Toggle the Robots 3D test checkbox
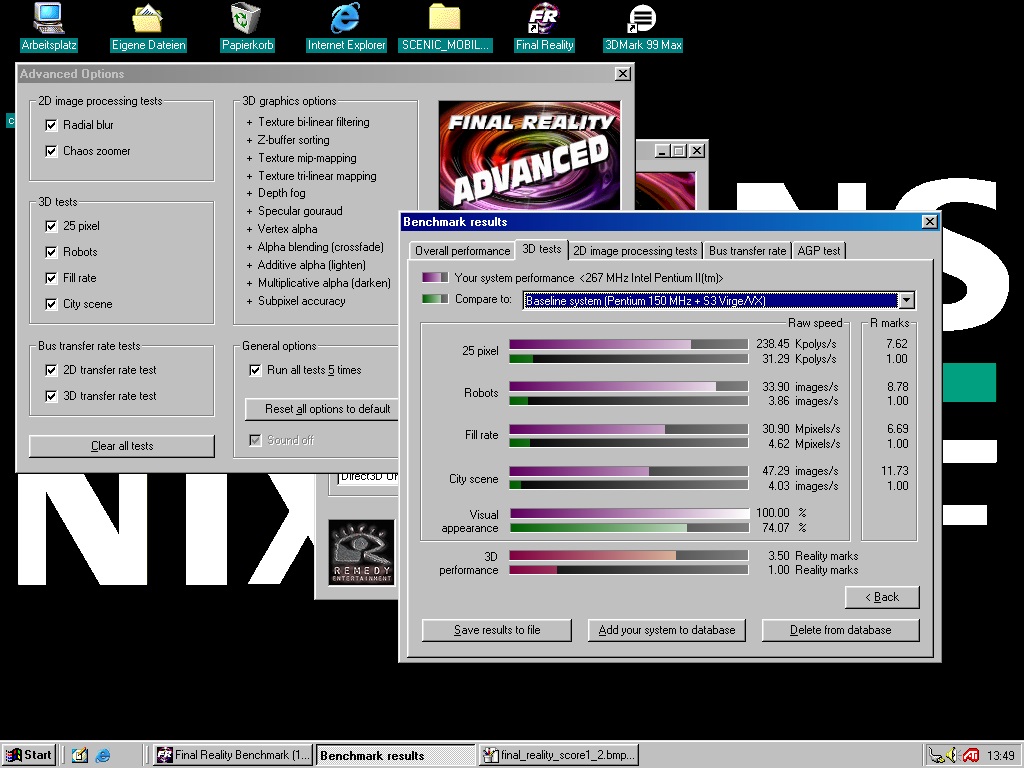Screen dimensions: 1024x768 [x=51, y=252]
